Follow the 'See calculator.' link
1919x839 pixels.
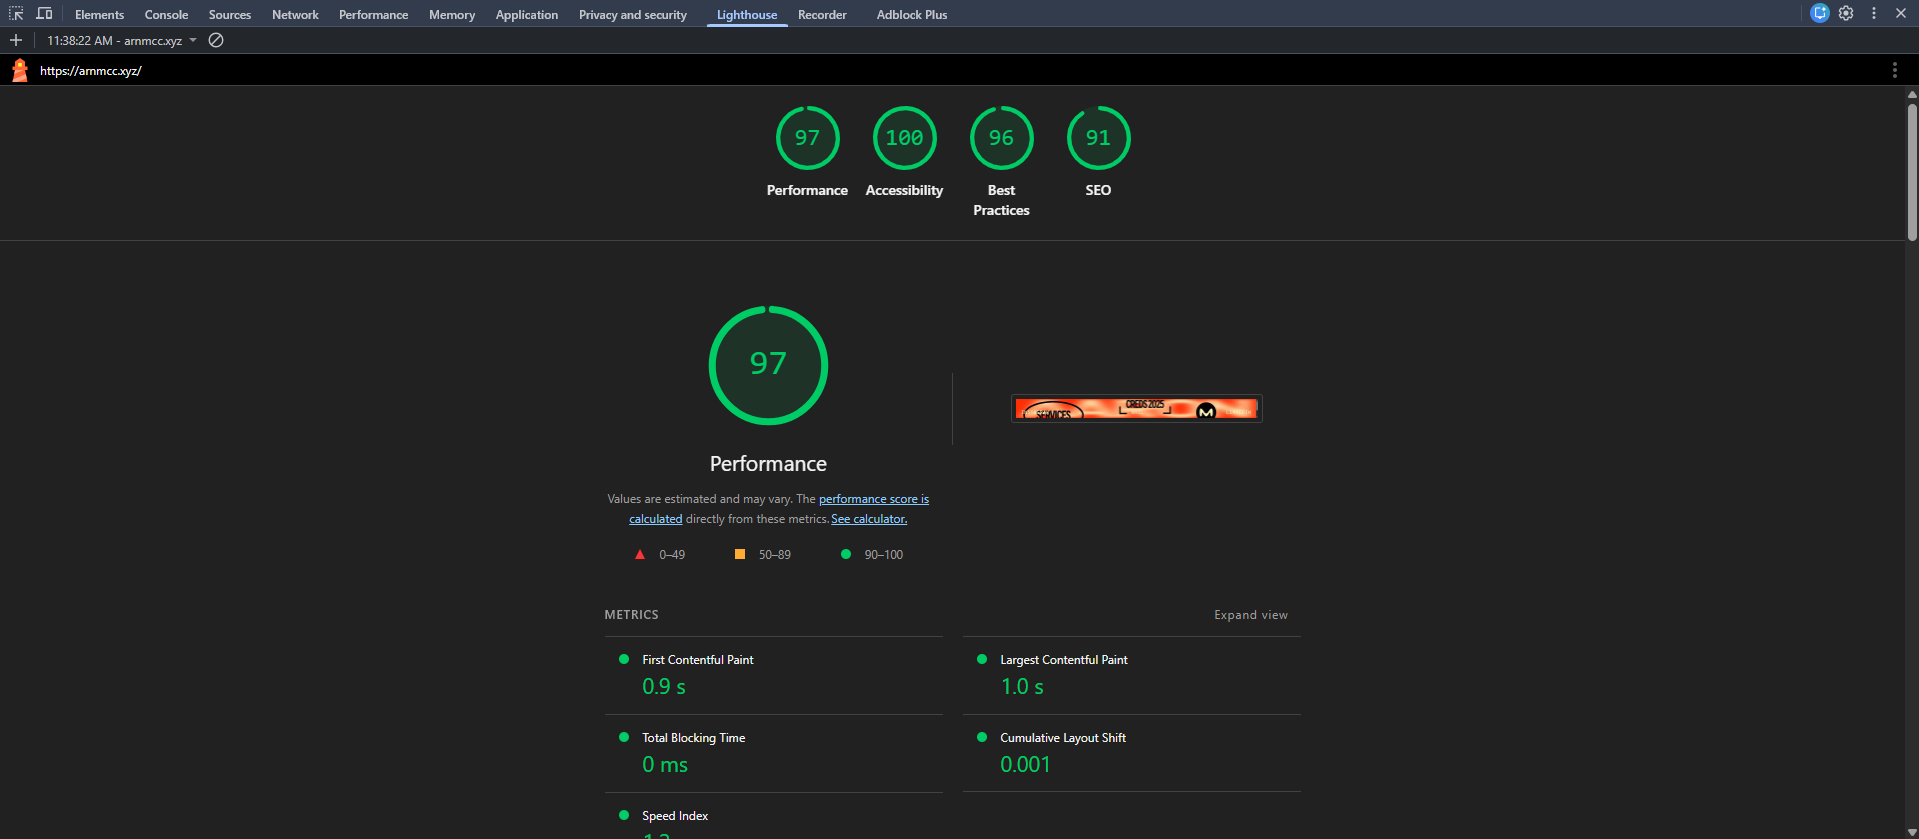pos(869,519)
